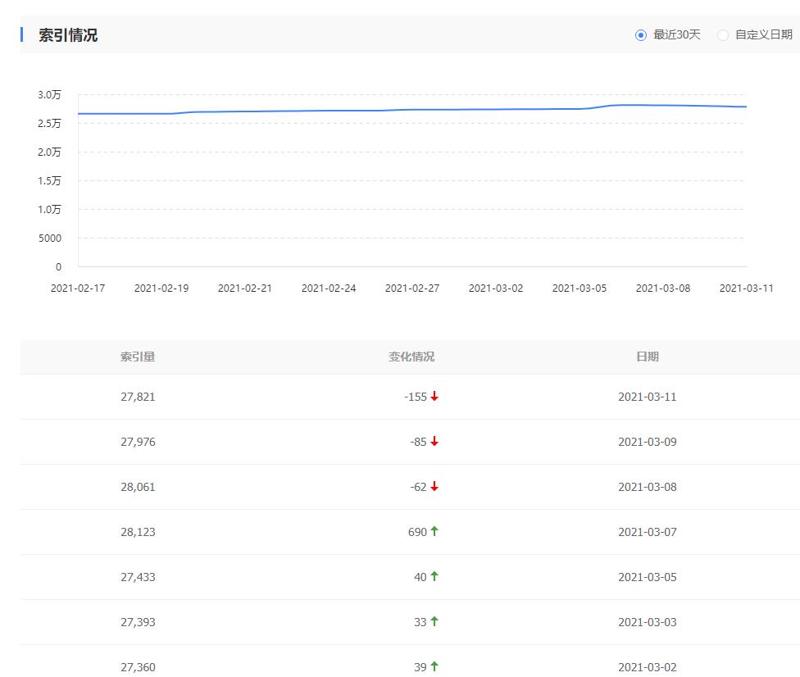Click the green up arrow beside 690
Screen dimensions: 800x677
pos(435,532)
